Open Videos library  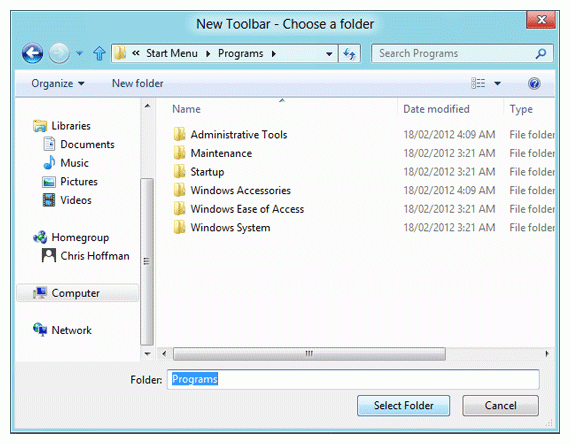click(76, 200)
